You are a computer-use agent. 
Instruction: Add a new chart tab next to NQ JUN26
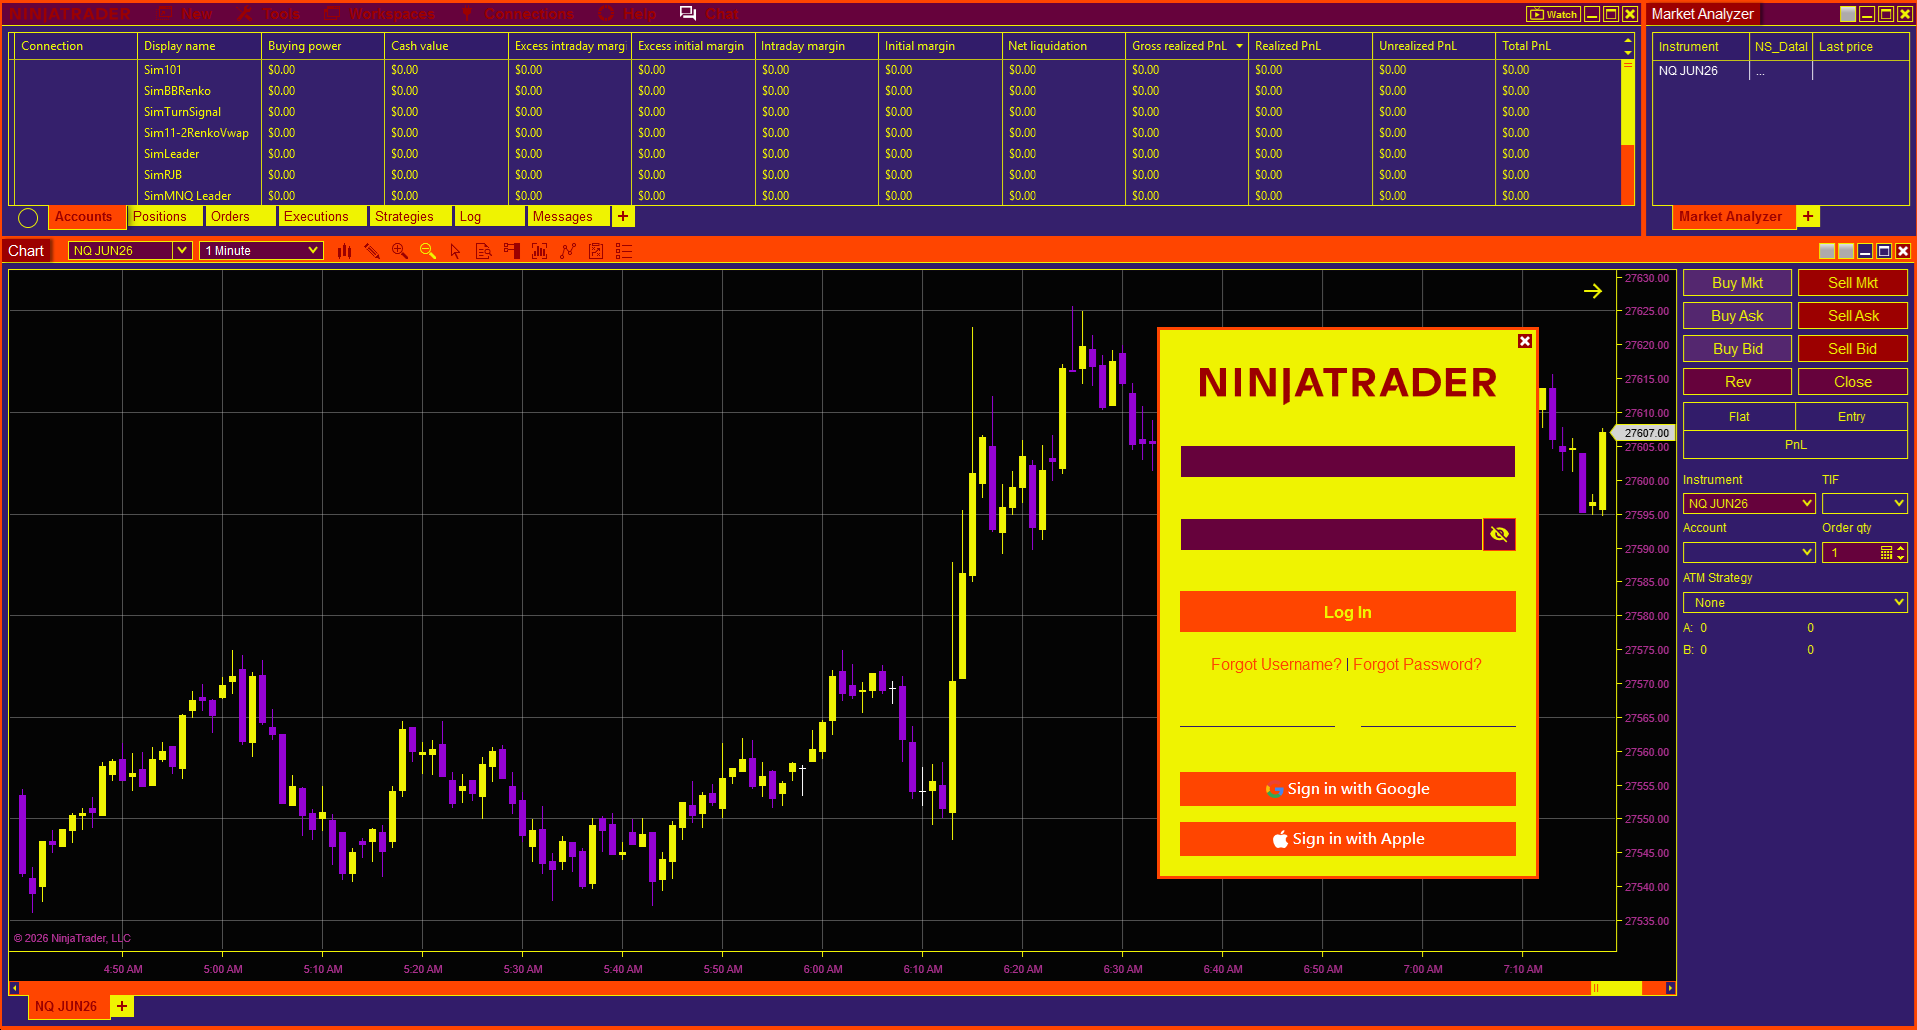(122, 1006)
